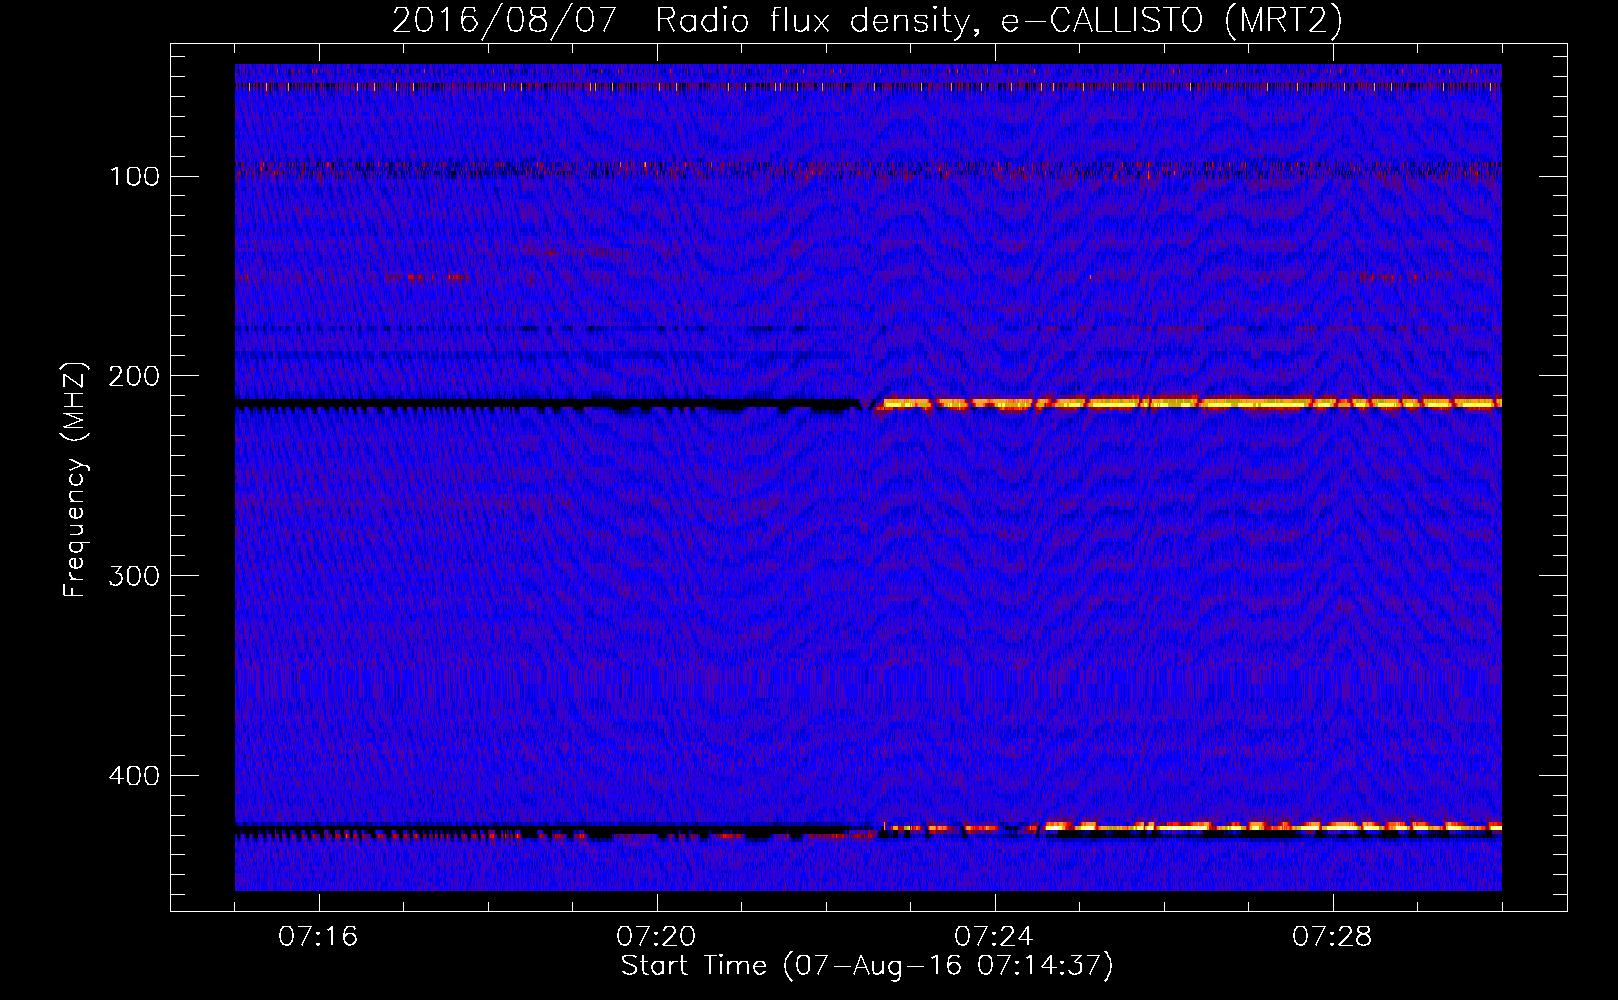Click the 07:16 time tick label
Image resolution: width=1618 pixels, height=1000 pixels.
[x=318, y=937]
